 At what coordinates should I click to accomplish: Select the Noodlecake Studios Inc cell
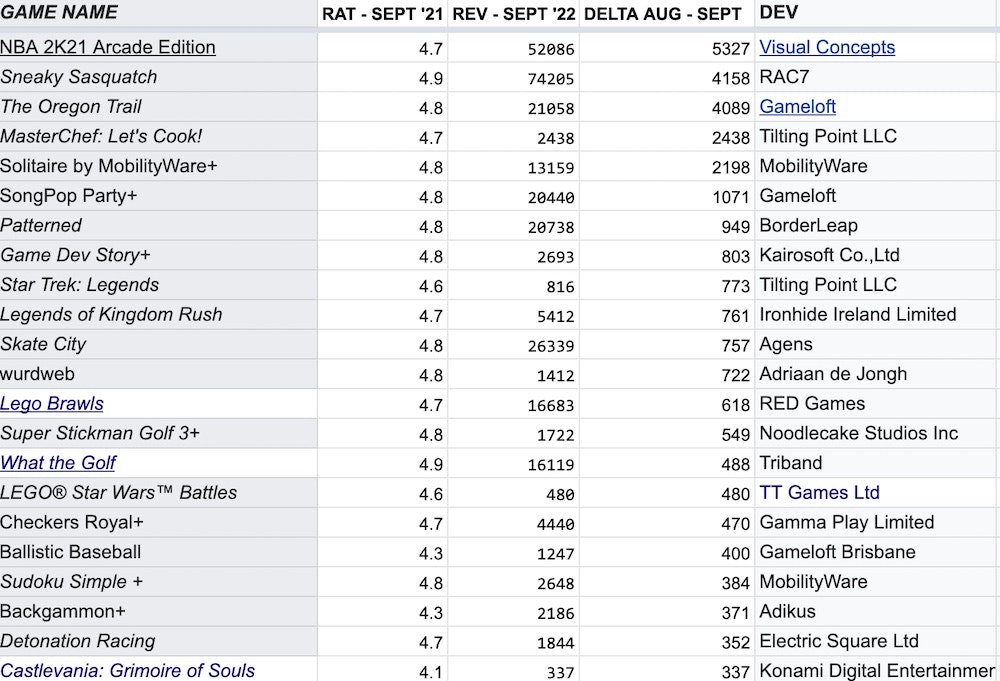(858, 434)
